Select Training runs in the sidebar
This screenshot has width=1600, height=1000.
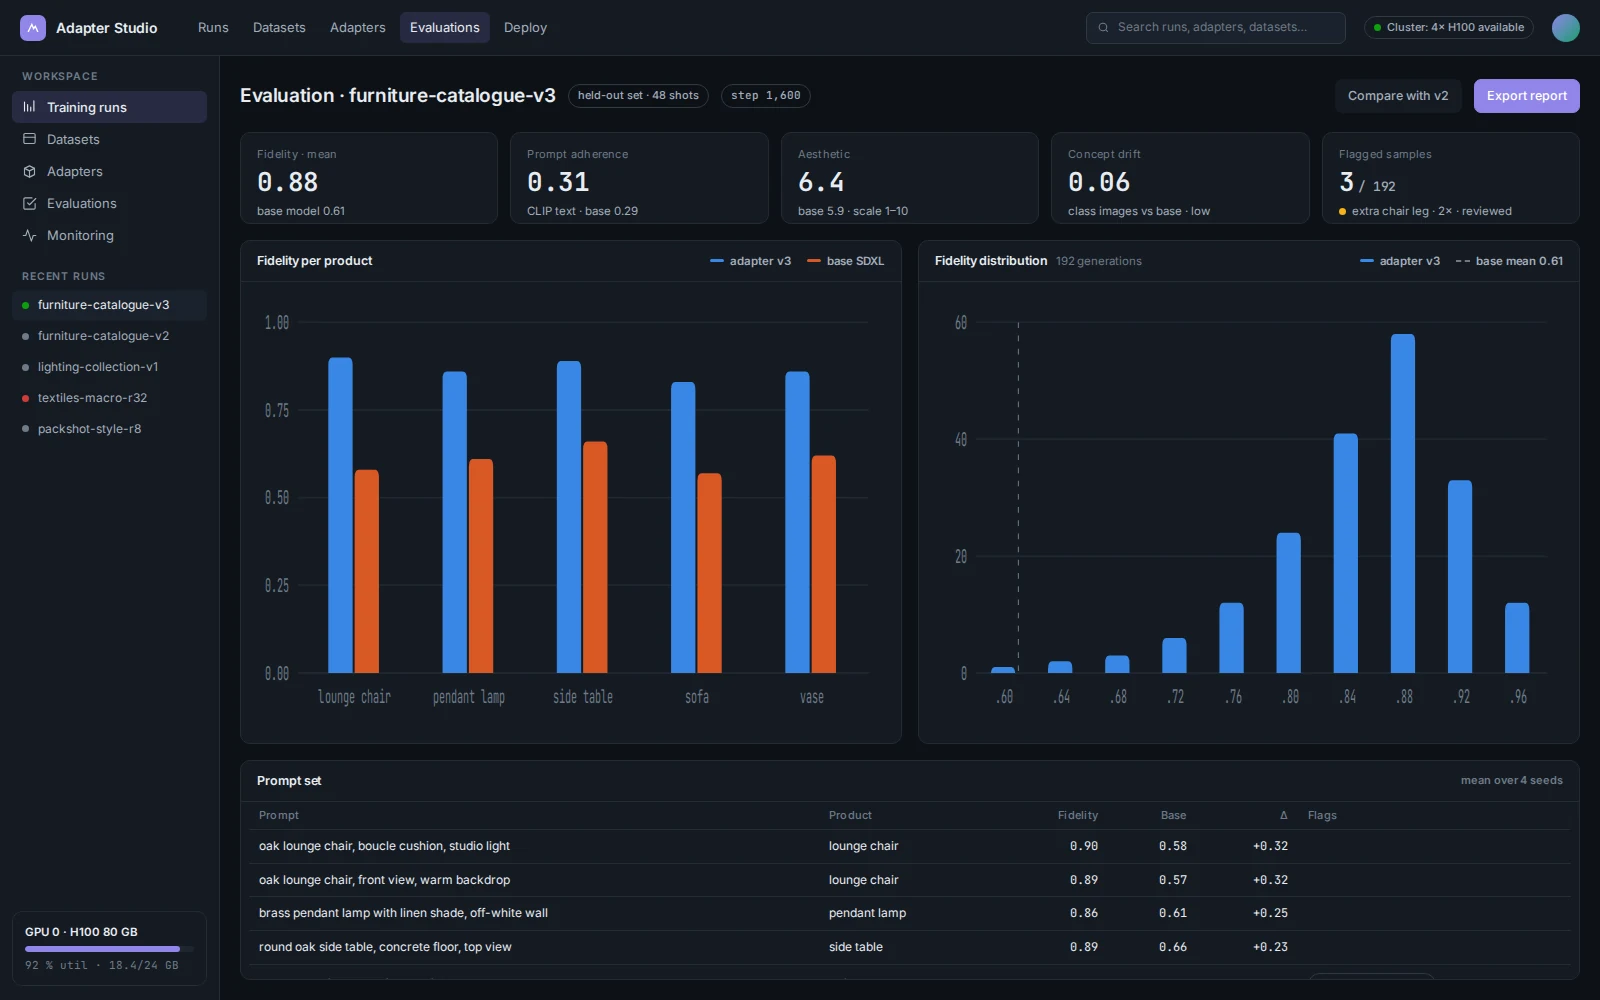[109, 107]
